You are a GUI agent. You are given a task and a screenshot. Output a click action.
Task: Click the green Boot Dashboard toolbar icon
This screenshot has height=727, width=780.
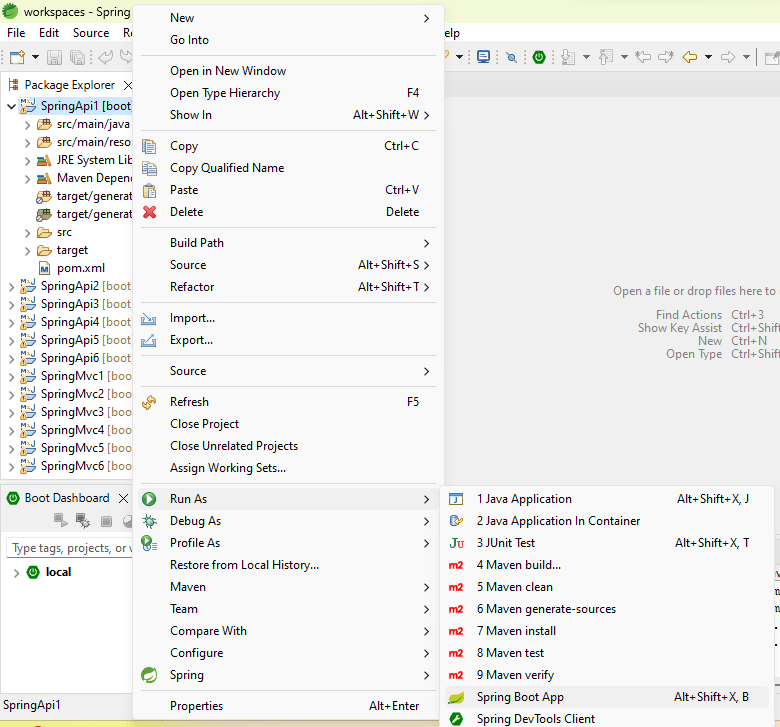point(539,57)
